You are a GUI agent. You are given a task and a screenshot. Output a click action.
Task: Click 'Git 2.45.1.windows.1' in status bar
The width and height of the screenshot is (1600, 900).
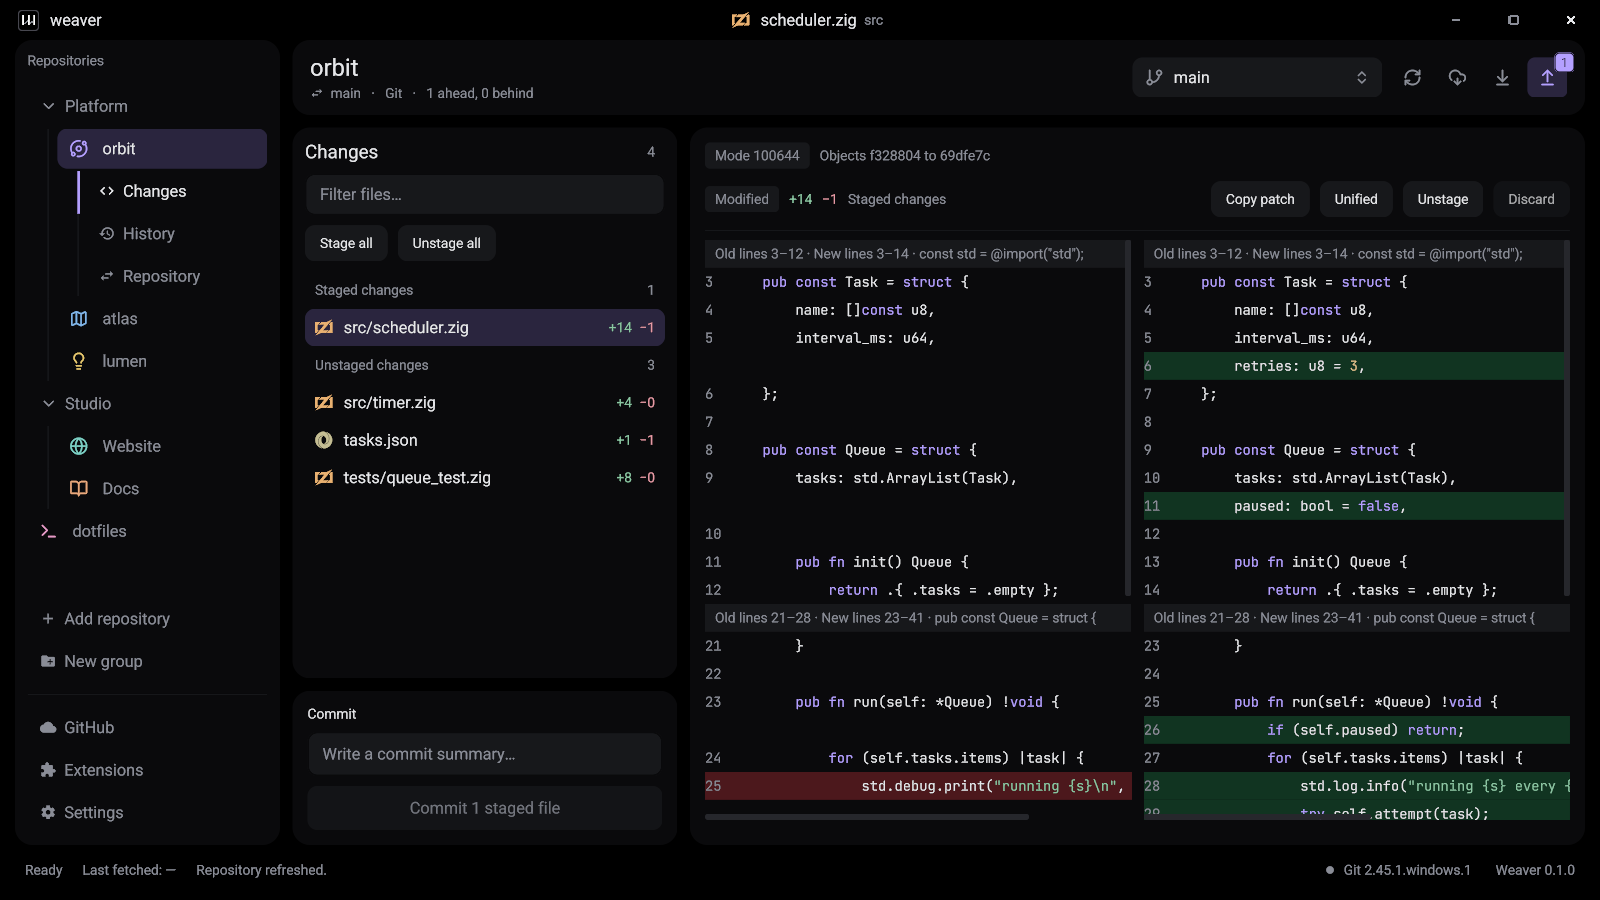click(1407, 870)
